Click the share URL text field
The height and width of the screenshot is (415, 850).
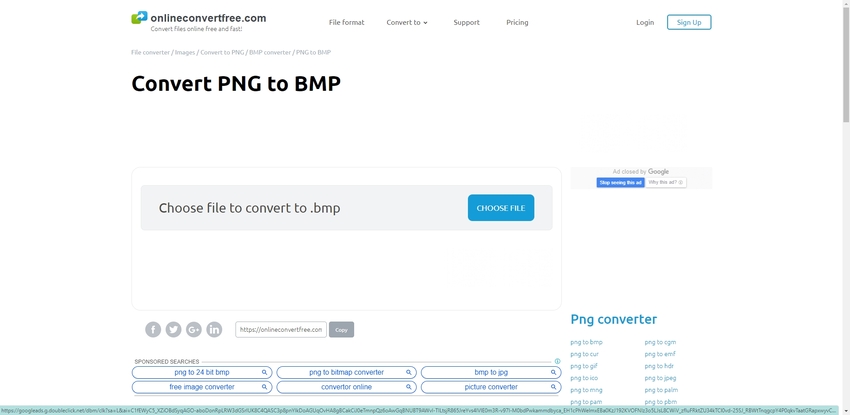click(x=281, y=329)
